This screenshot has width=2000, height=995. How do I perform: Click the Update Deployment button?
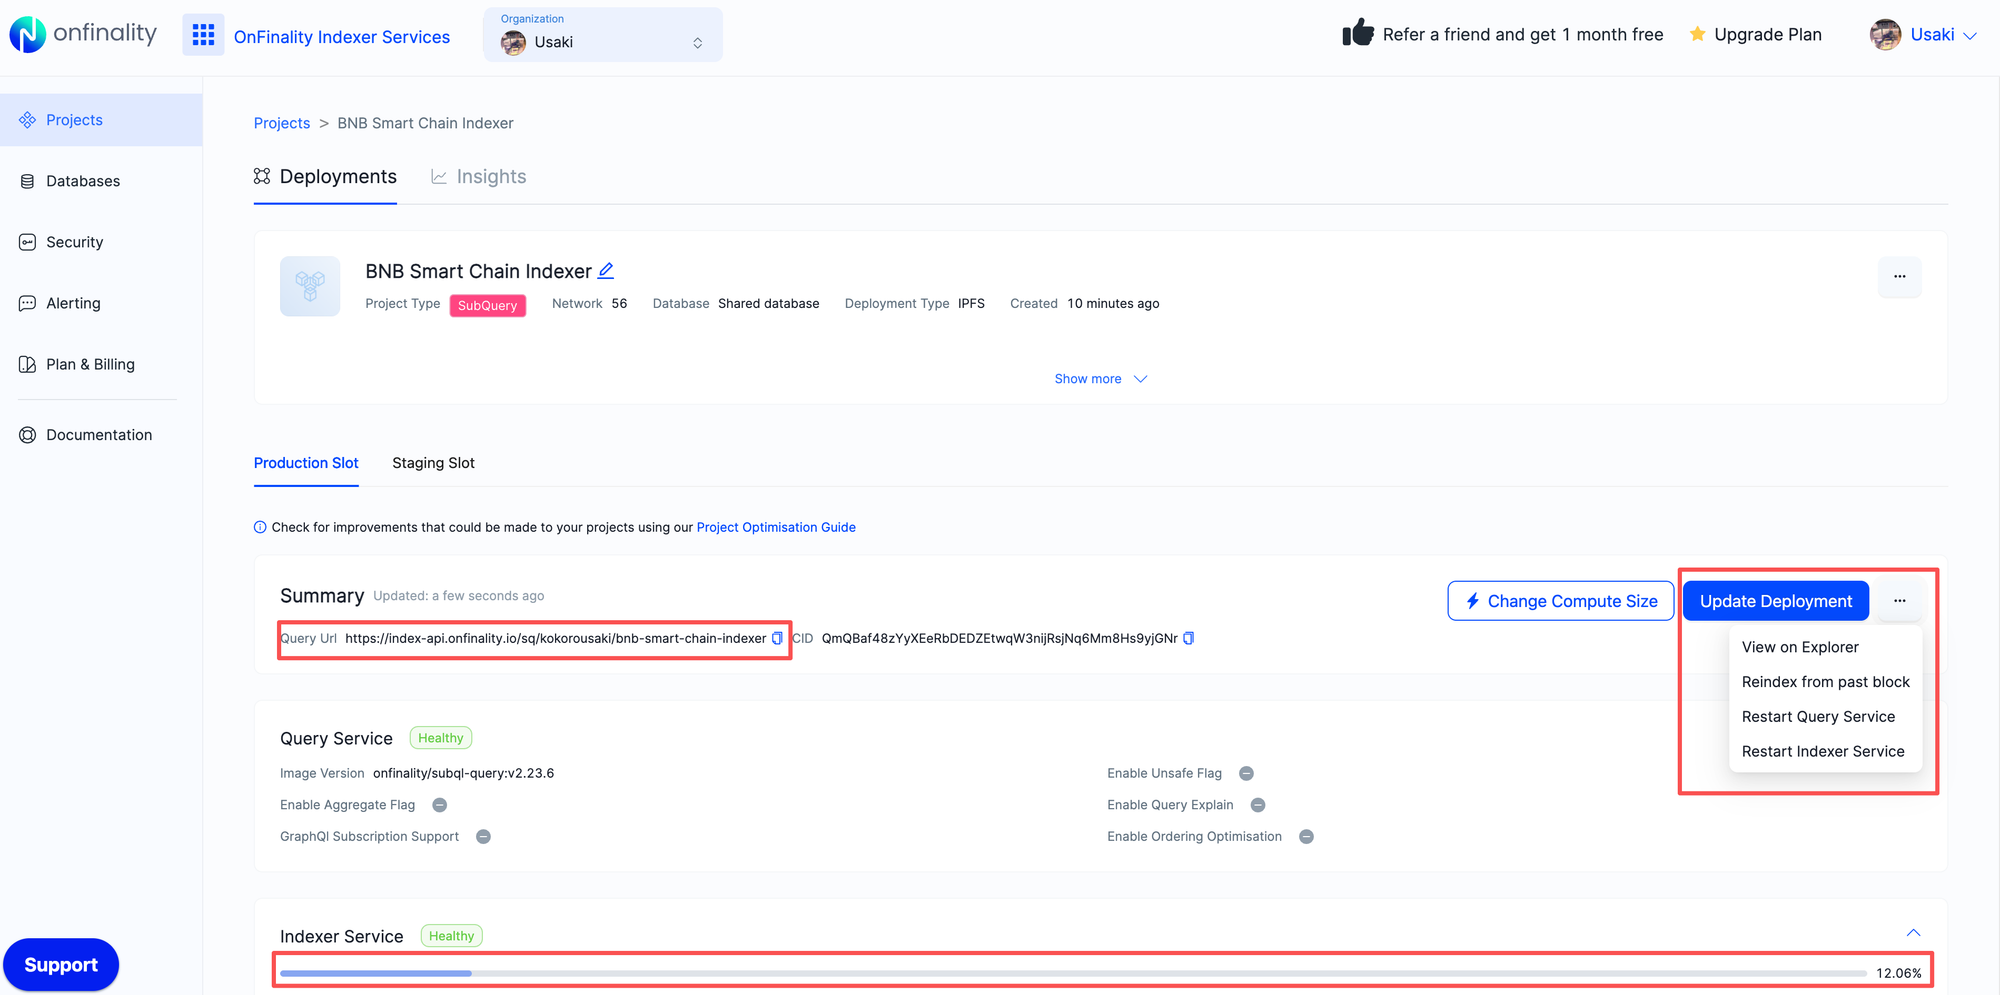tap(1775, 600)
